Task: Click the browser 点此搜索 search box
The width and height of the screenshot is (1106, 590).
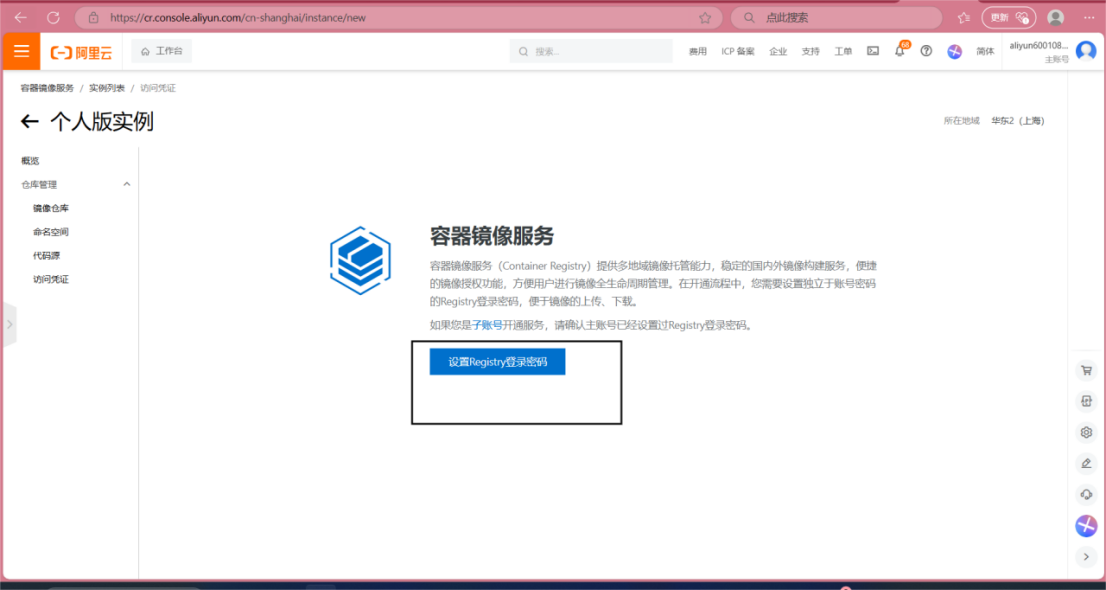Action: pyautogui.click(x=837, y=18)
